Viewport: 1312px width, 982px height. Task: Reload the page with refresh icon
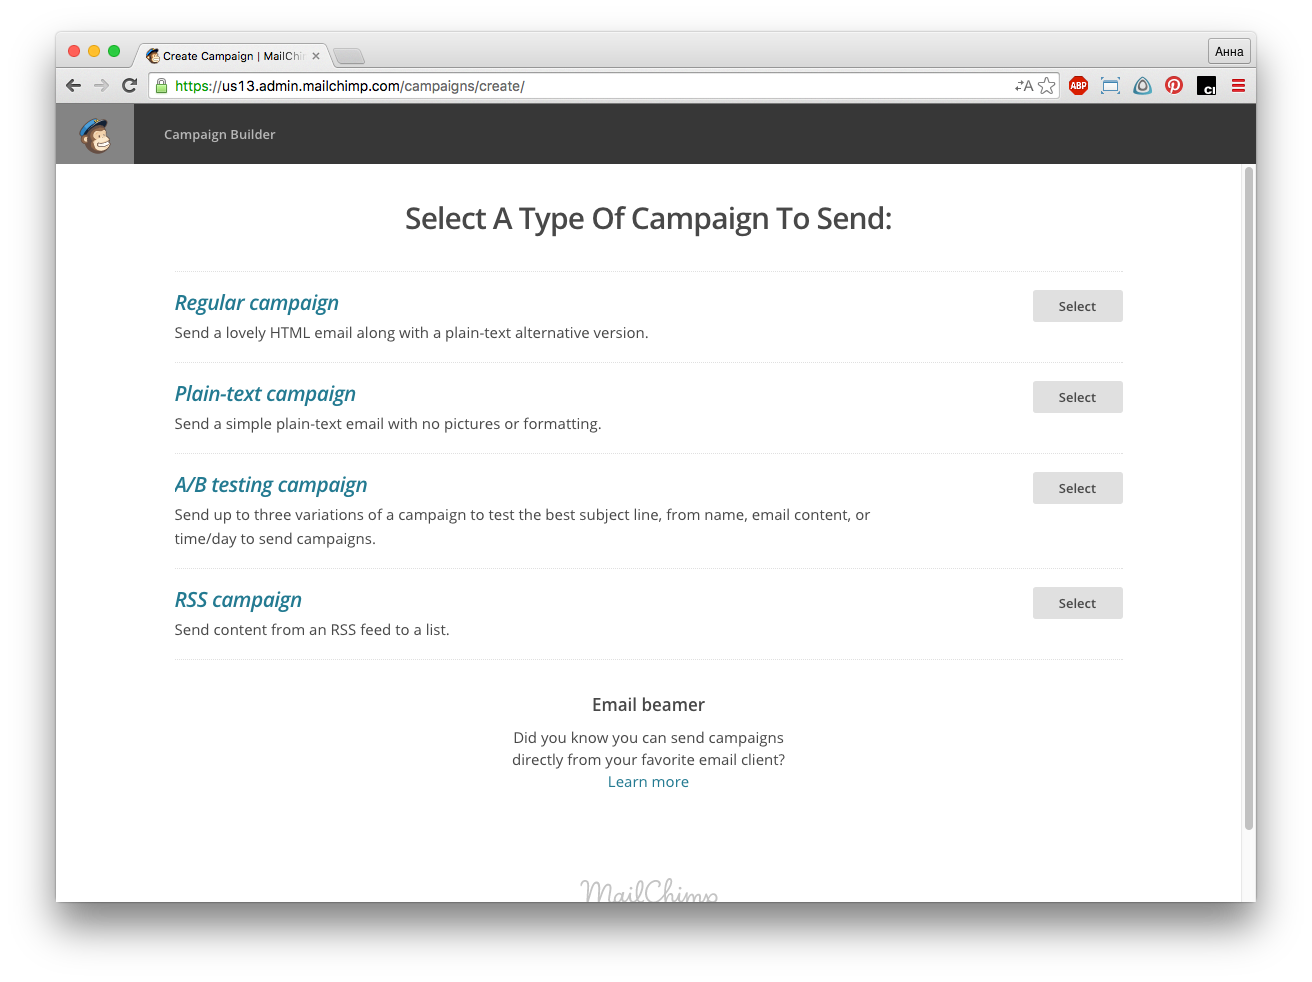(129, 86)
